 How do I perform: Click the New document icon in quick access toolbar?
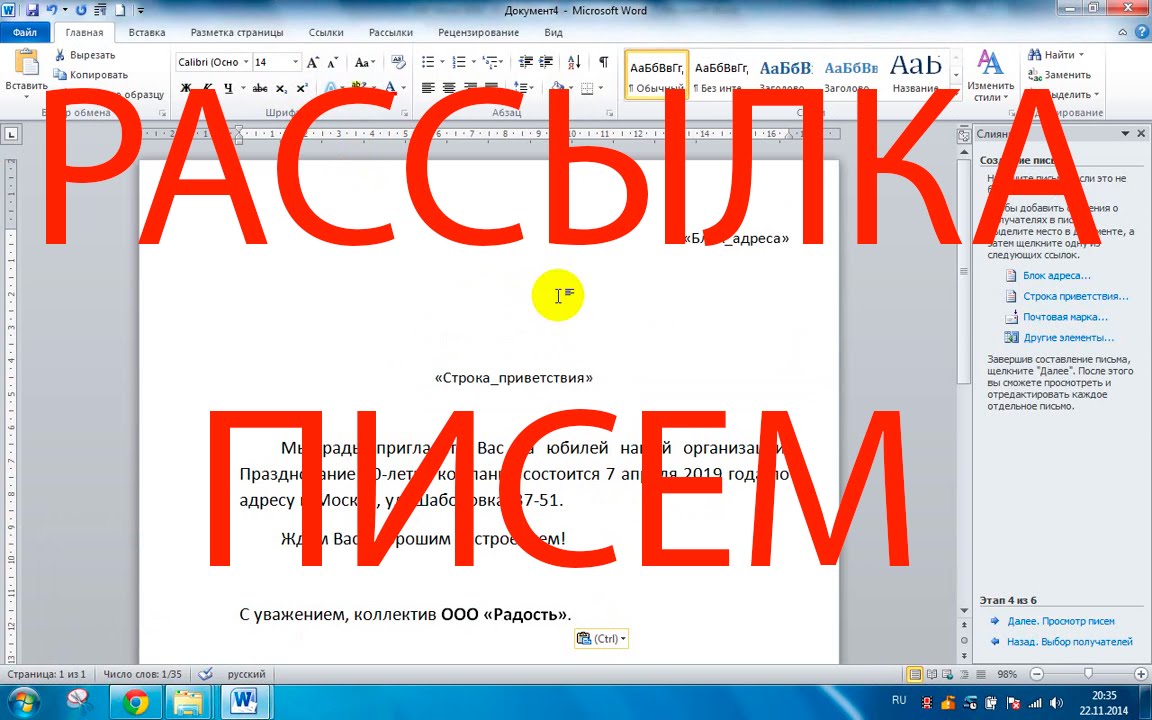[x=120, y=10]
